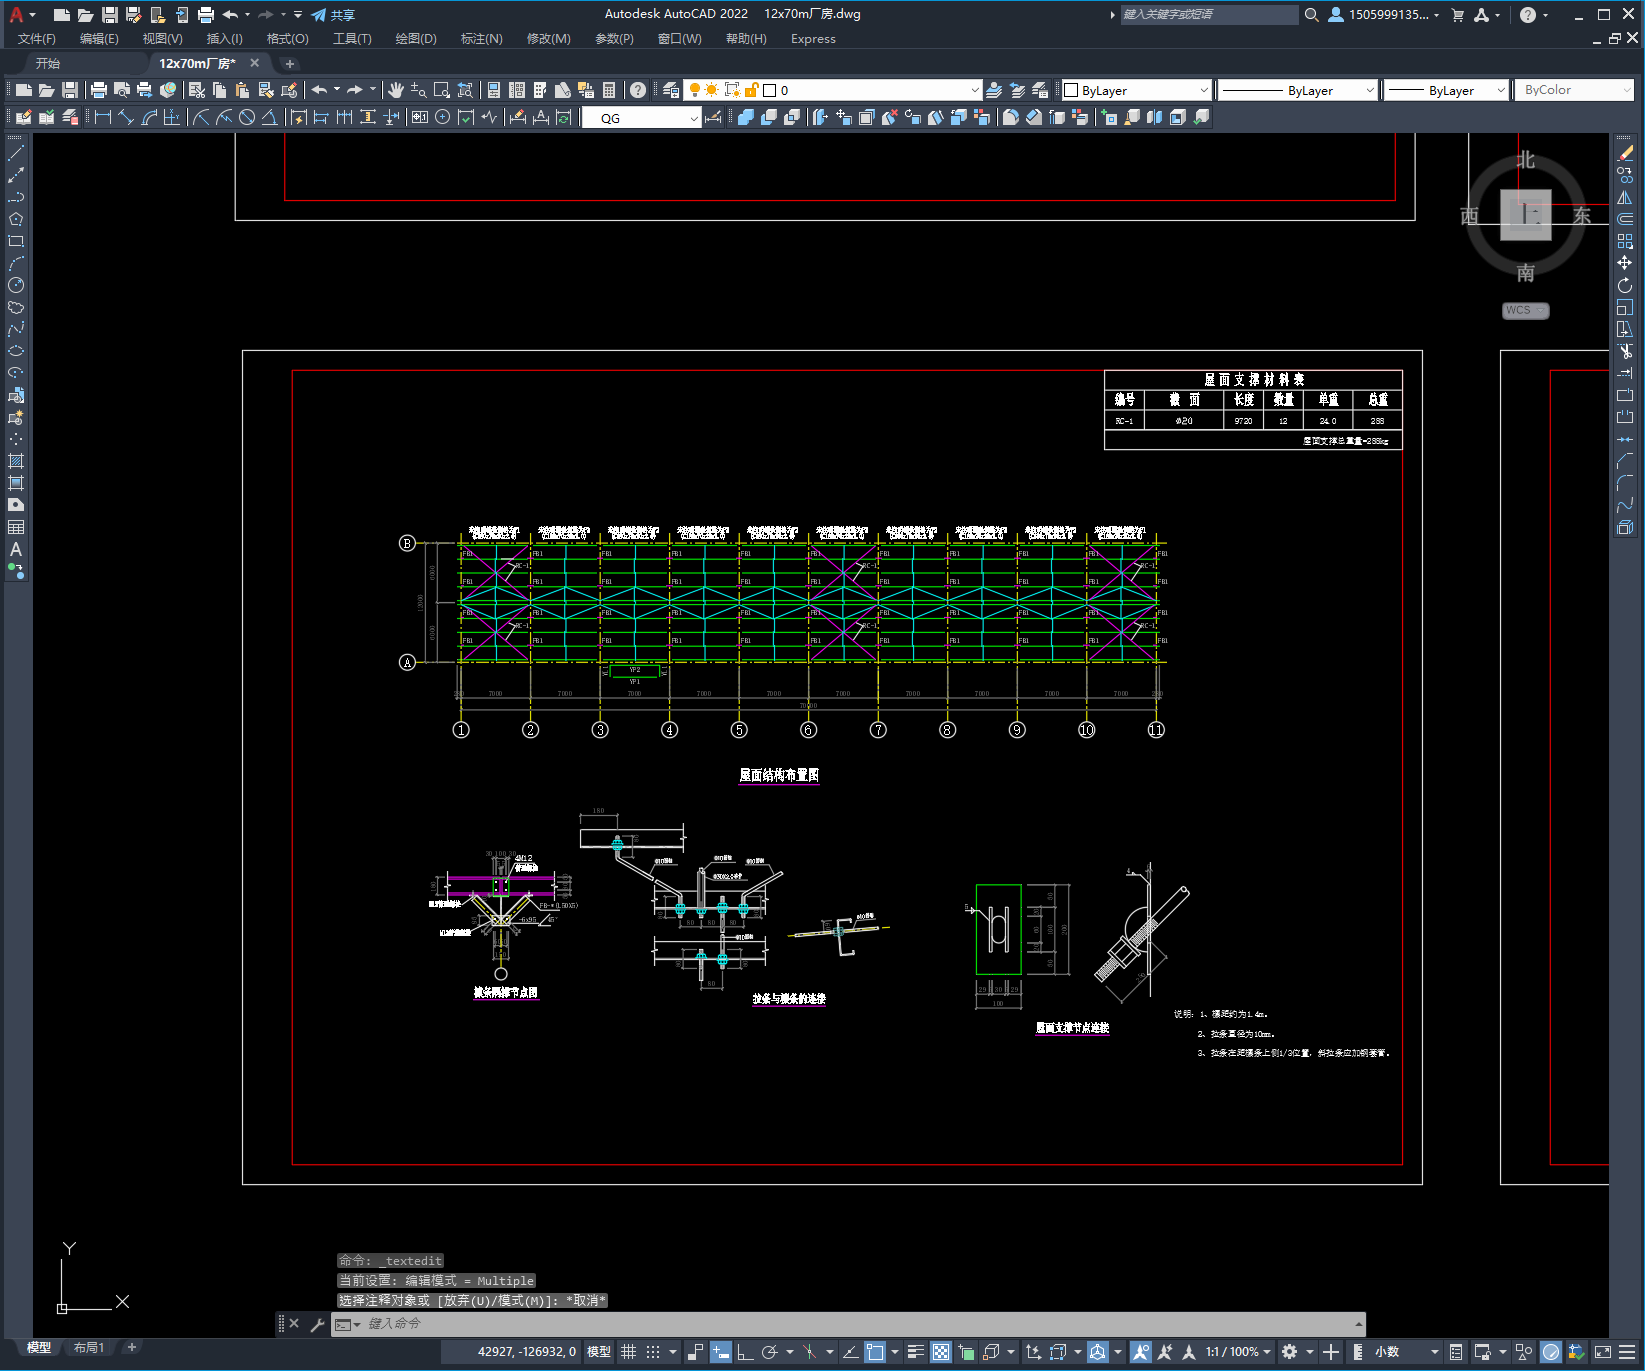Image resolution: width=1645 pixels, height=1371 pixels.
Task: Click the WCS label under the ViewCube
Action: pos(1525,310)
